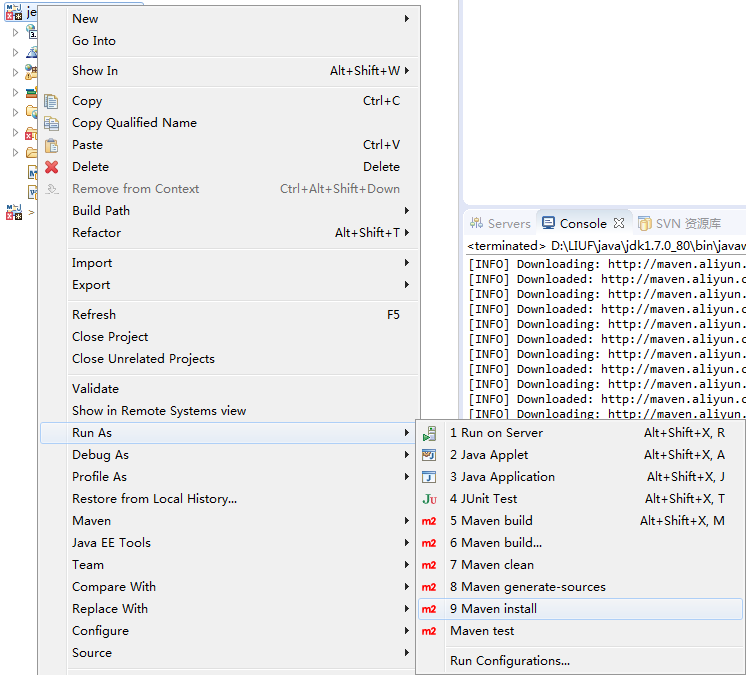The height and width of the screenshot is (675, 746).
Task: Open the Show In submenu arrow
Action: (407, 70)
